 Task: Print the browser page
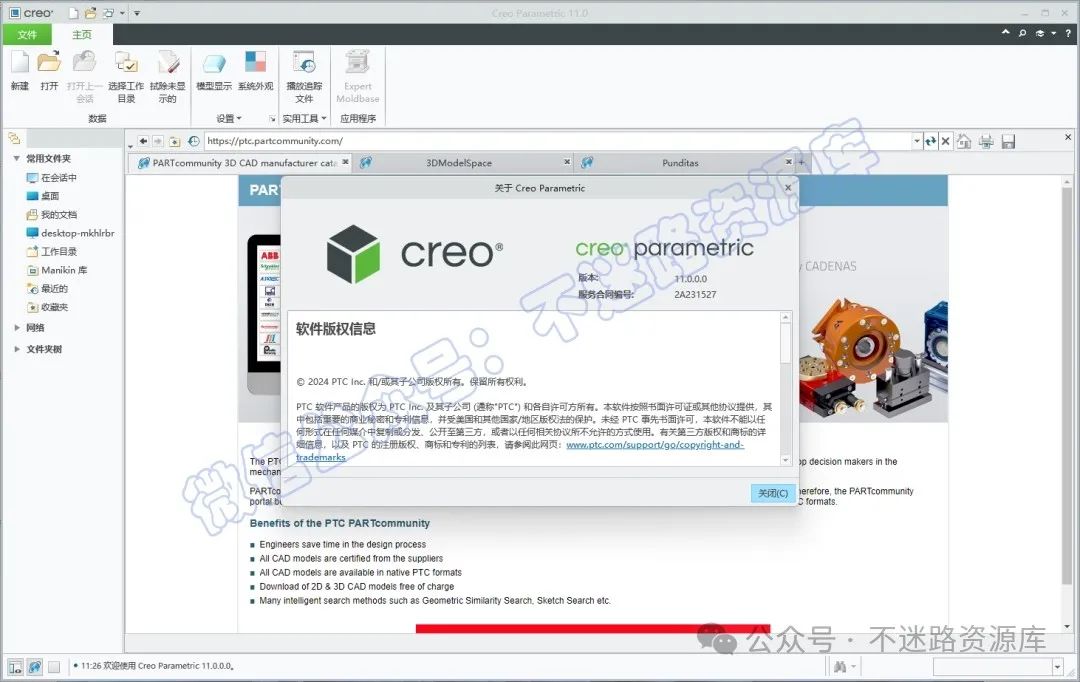(x=986, y=141)
